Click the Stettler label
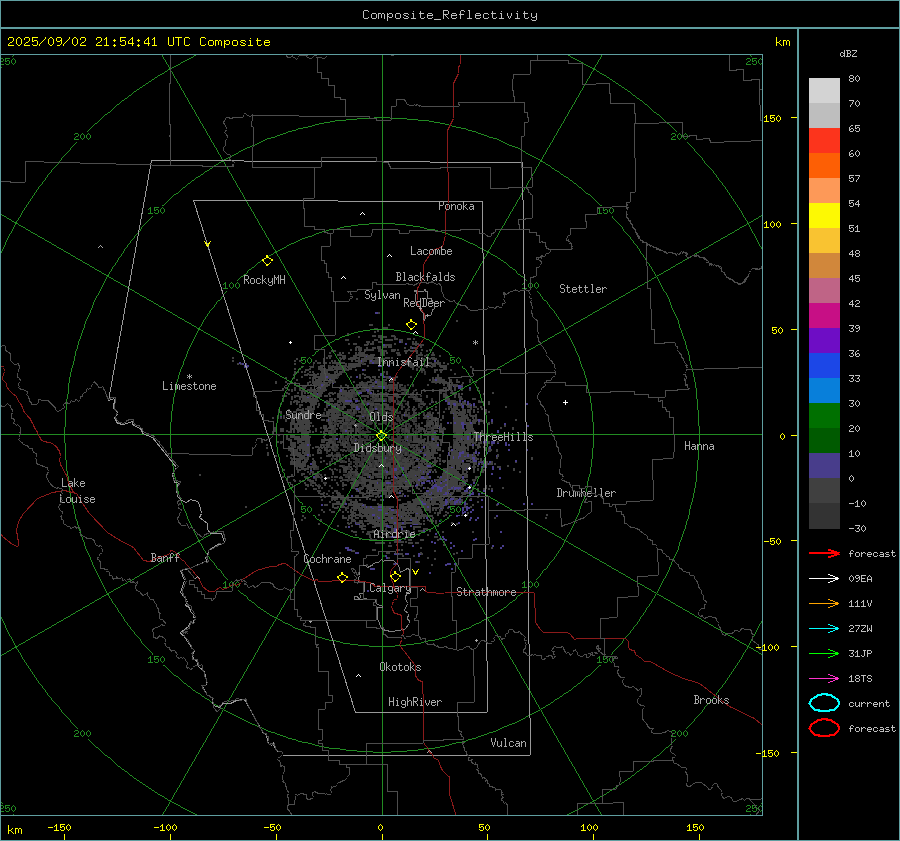900x841 pixels. point(583,289)
